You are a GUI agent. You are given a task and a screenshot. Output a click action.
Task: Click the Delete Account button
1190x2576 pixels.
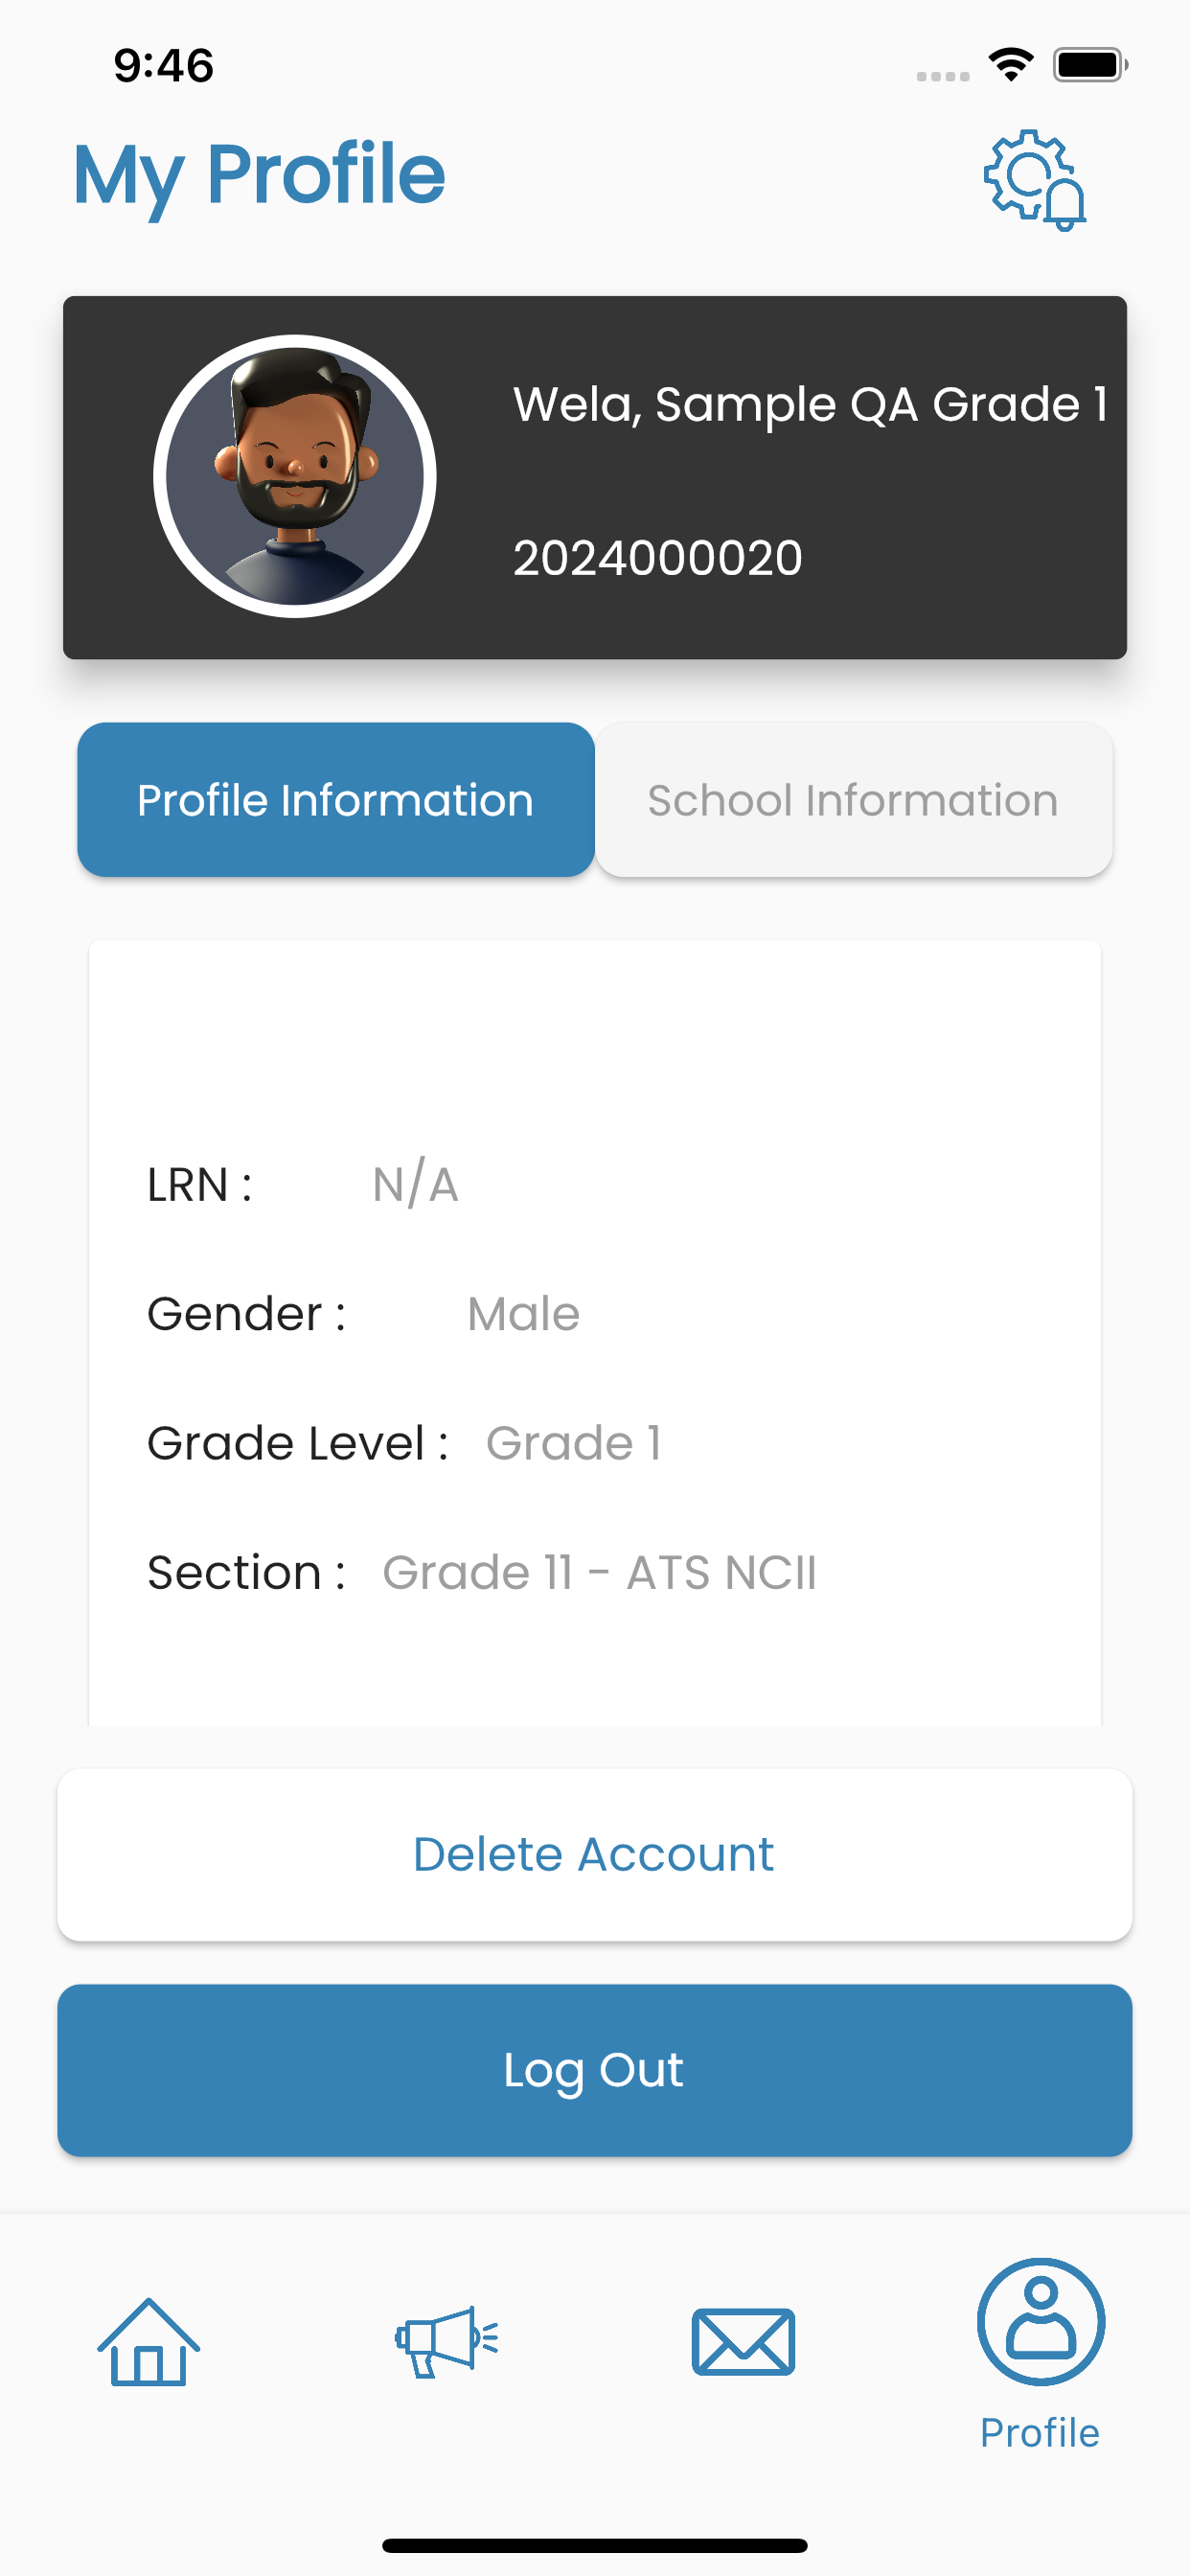[595, 1855]
